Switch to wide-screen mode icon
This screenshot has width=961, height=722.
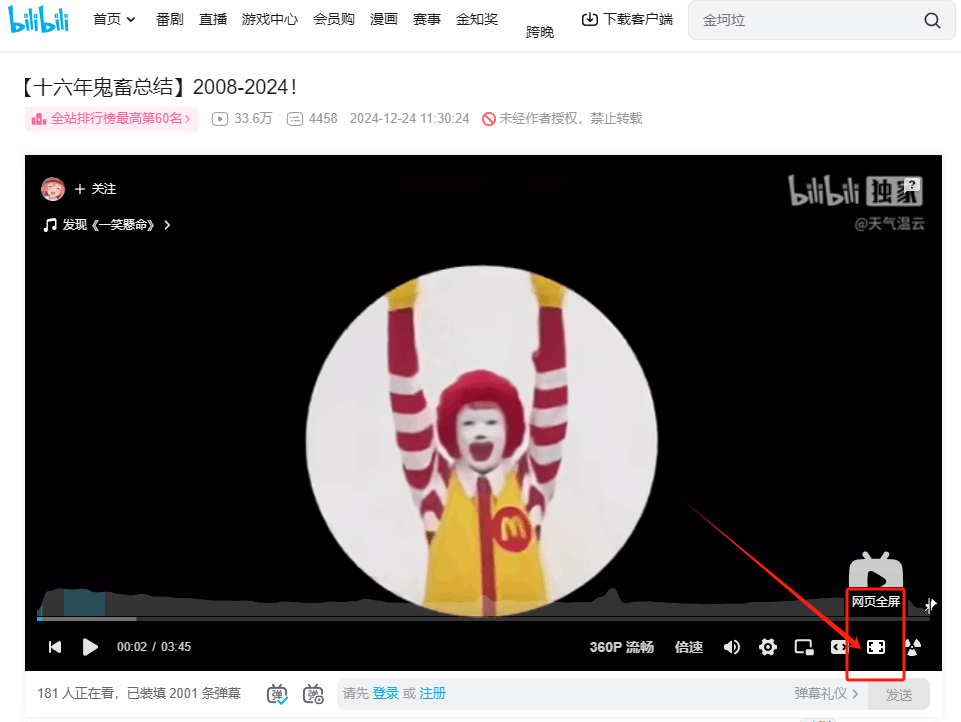click(x=839, y=647)
